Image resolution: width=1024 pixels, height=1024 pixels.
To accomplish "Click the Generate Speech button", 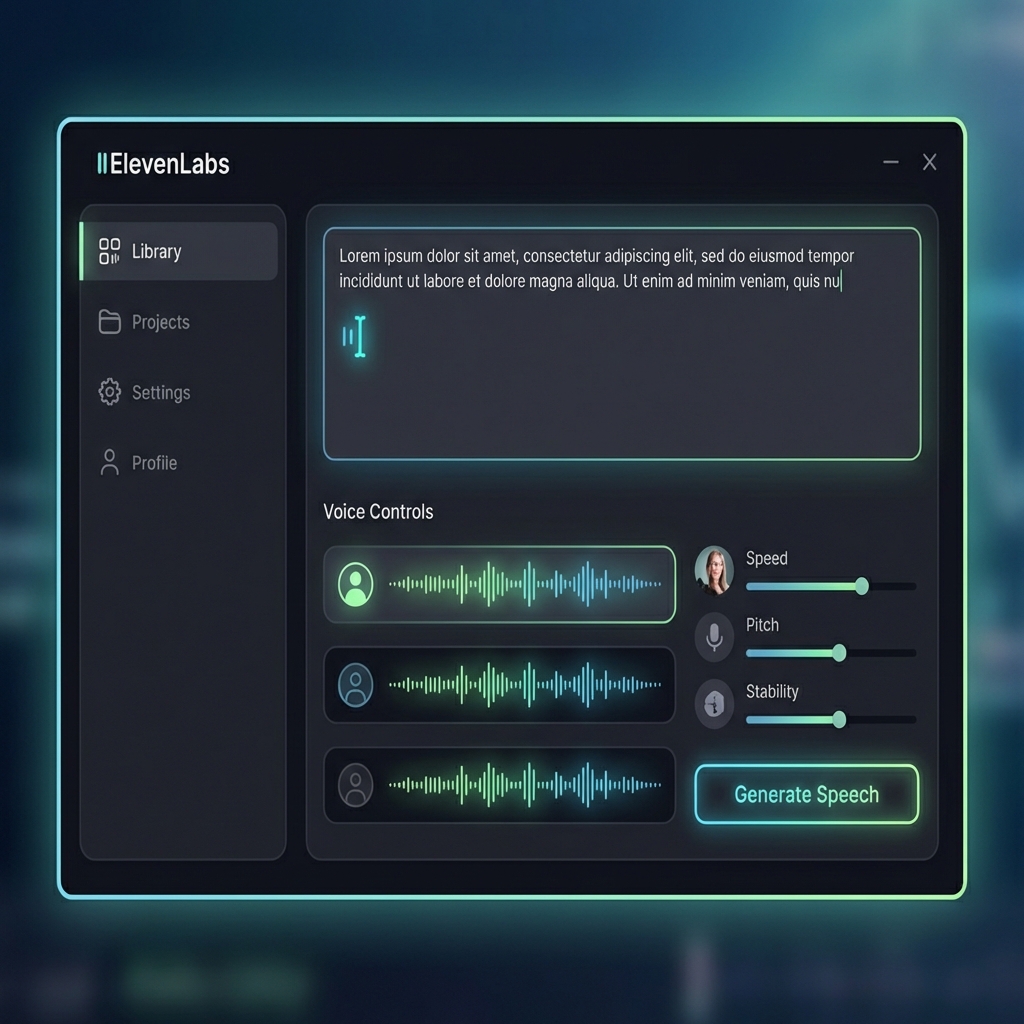I will pyautogui.click(x=807, y=794).
